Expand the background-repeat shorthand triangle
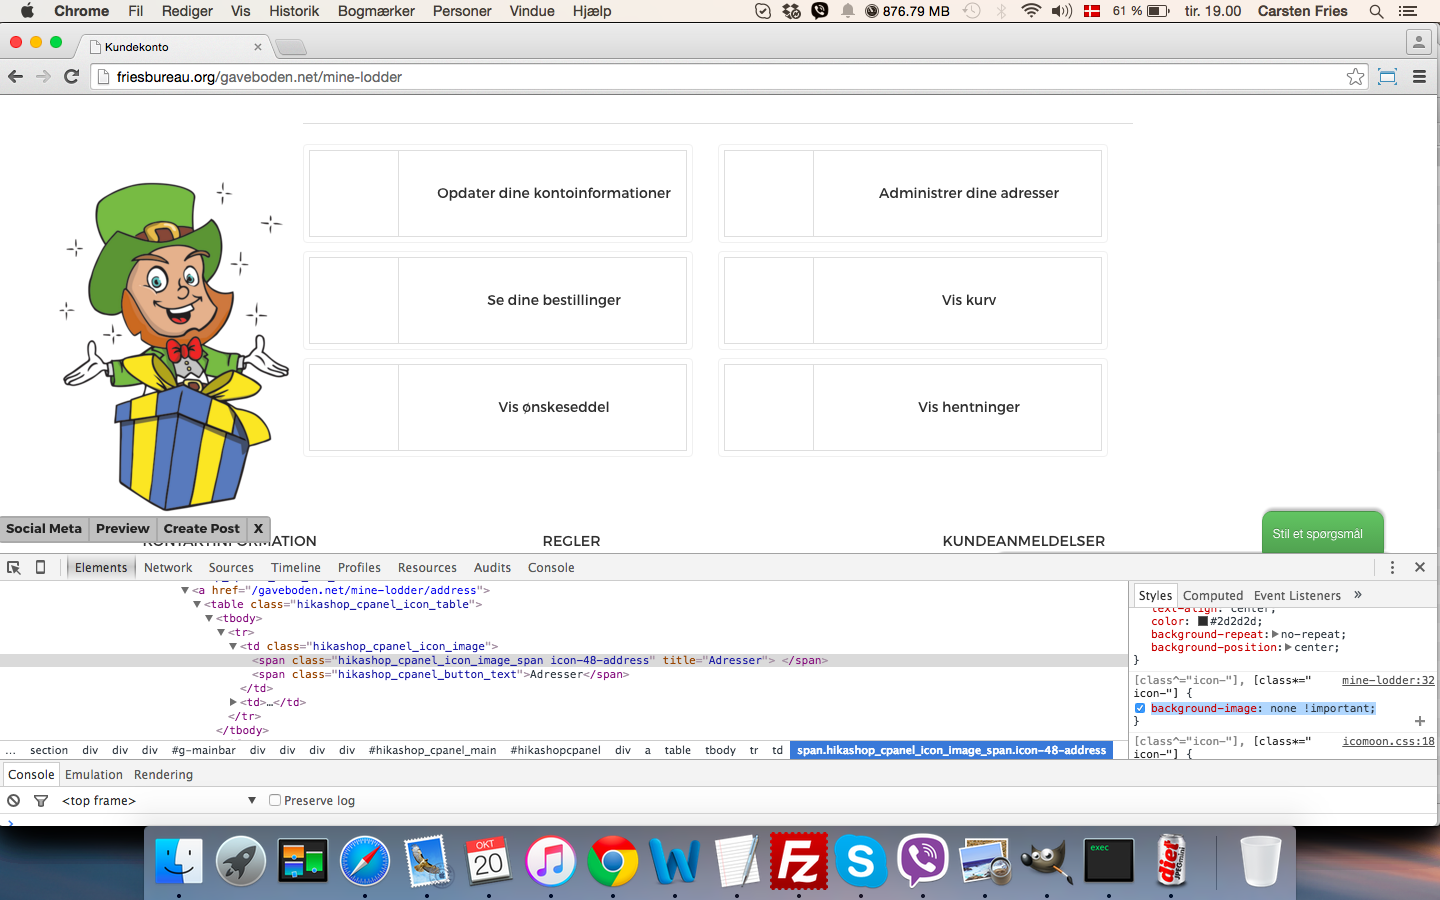The width and height of the screenshot is (1440, 900). coord(1275,634)
